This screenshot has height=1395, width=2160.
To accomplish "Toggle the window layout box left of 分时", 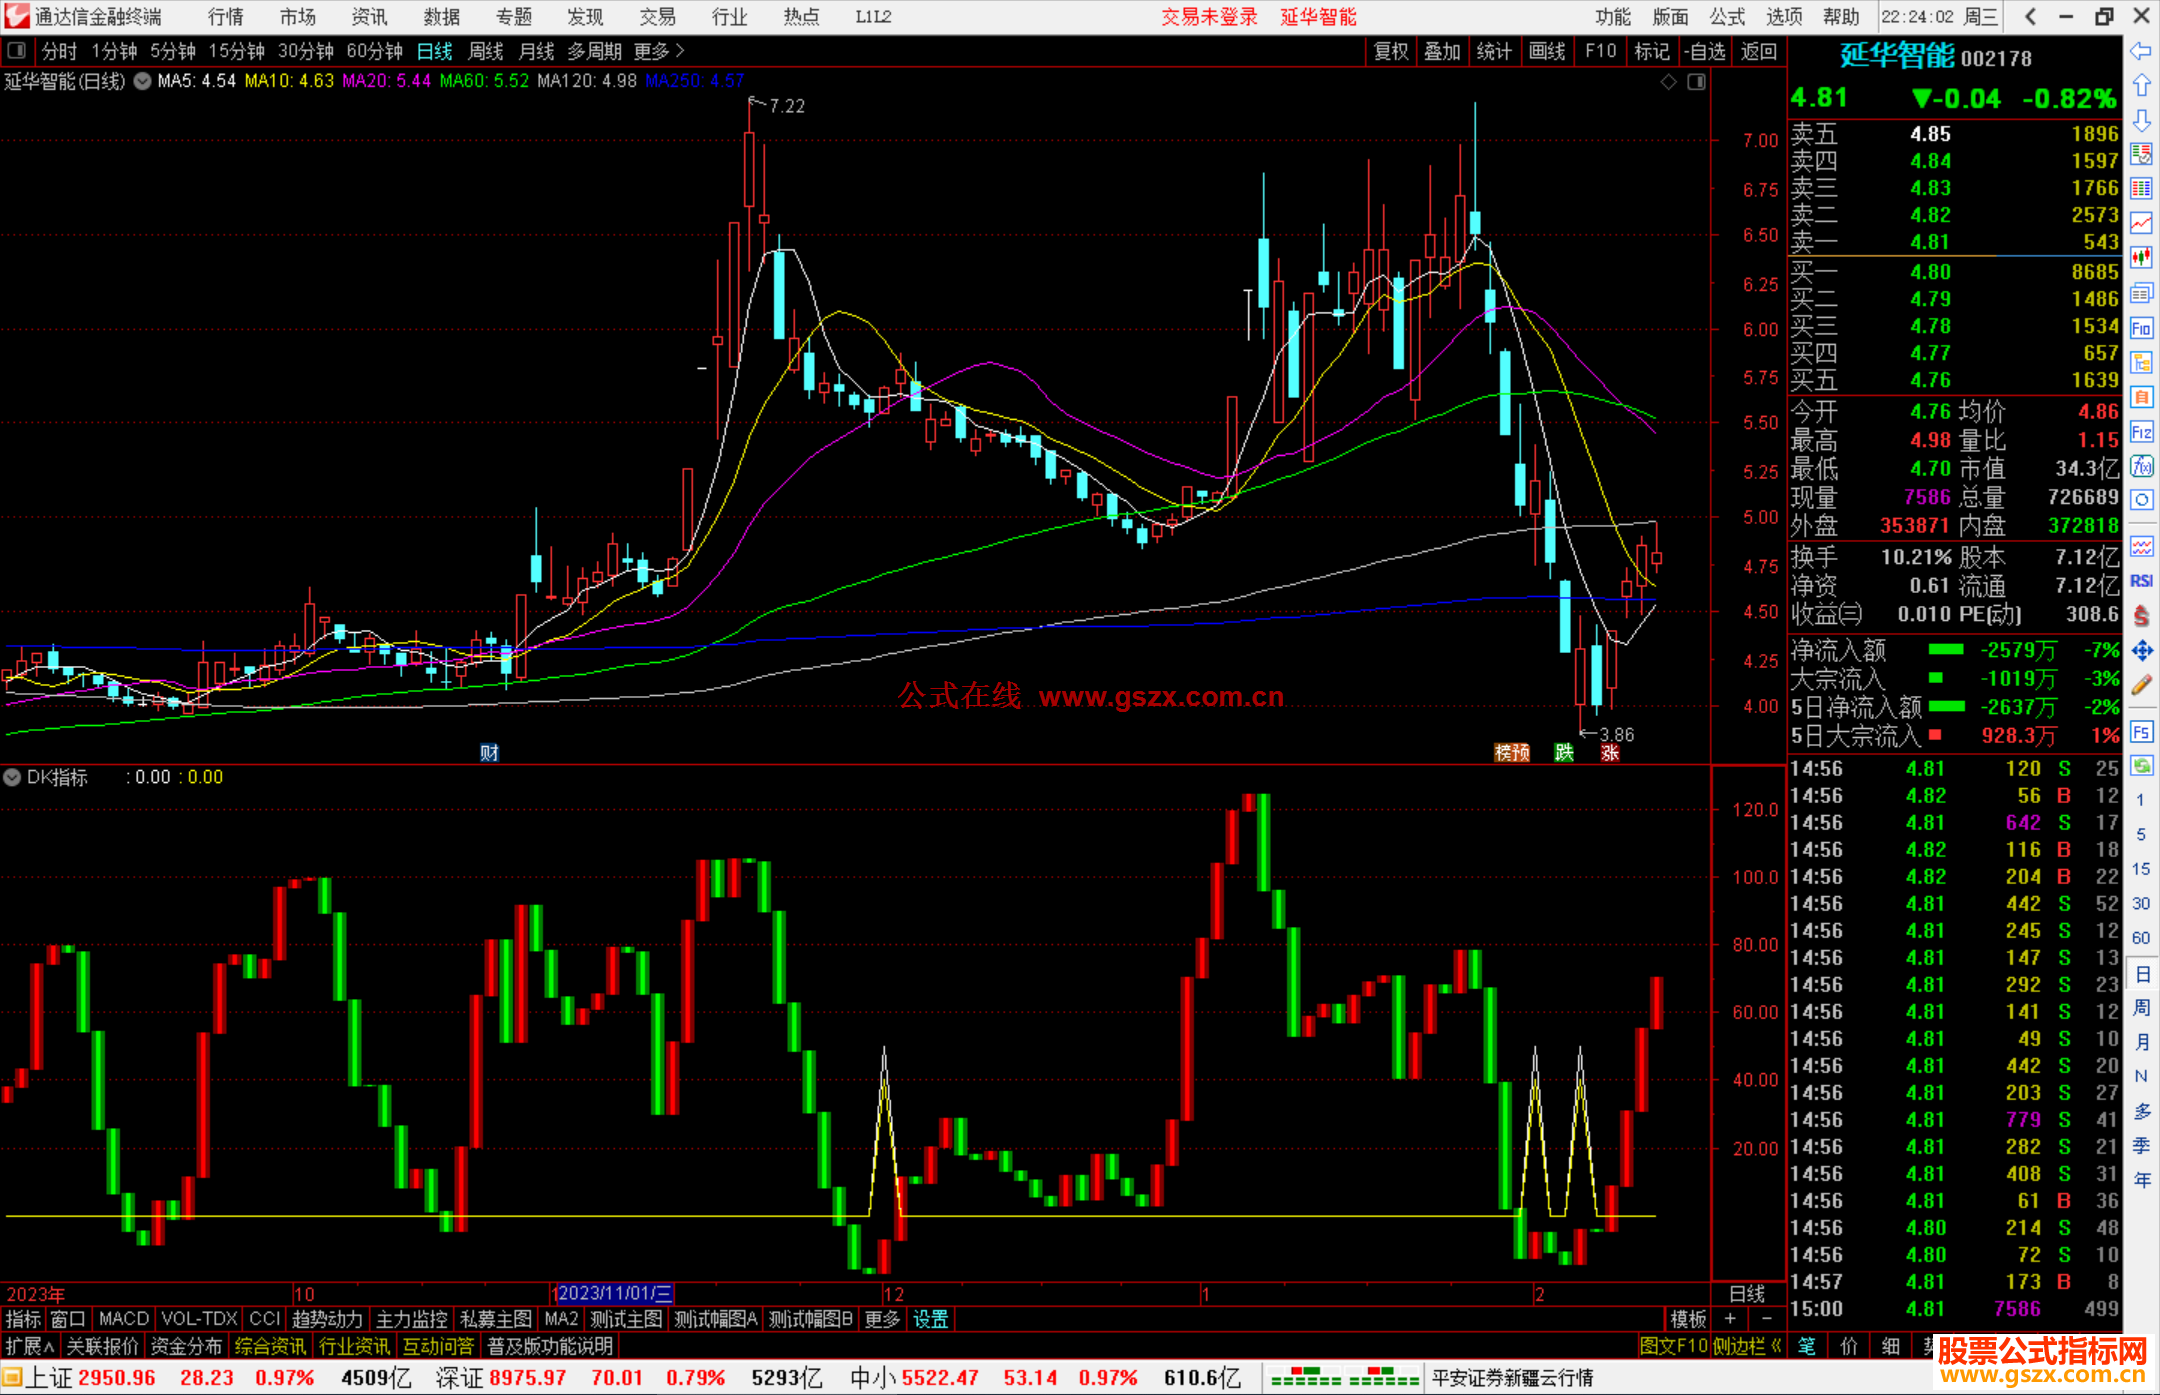I will coord(16,51).
